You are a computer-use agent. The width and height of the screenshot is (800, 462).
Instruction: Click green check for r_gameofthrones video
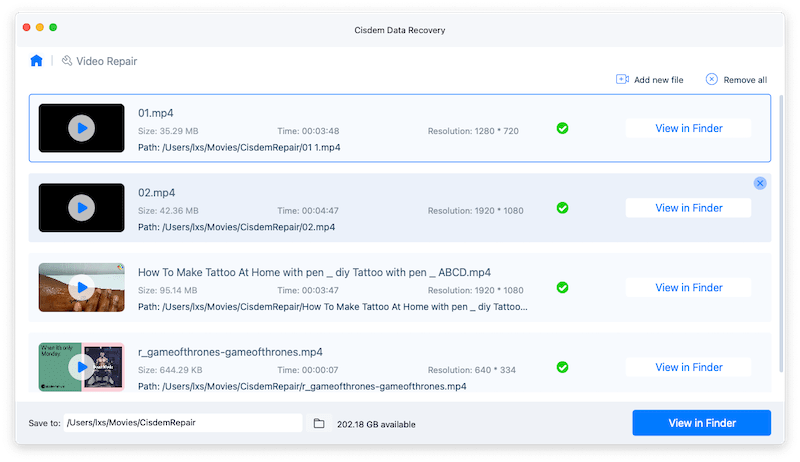coord(562,367)
